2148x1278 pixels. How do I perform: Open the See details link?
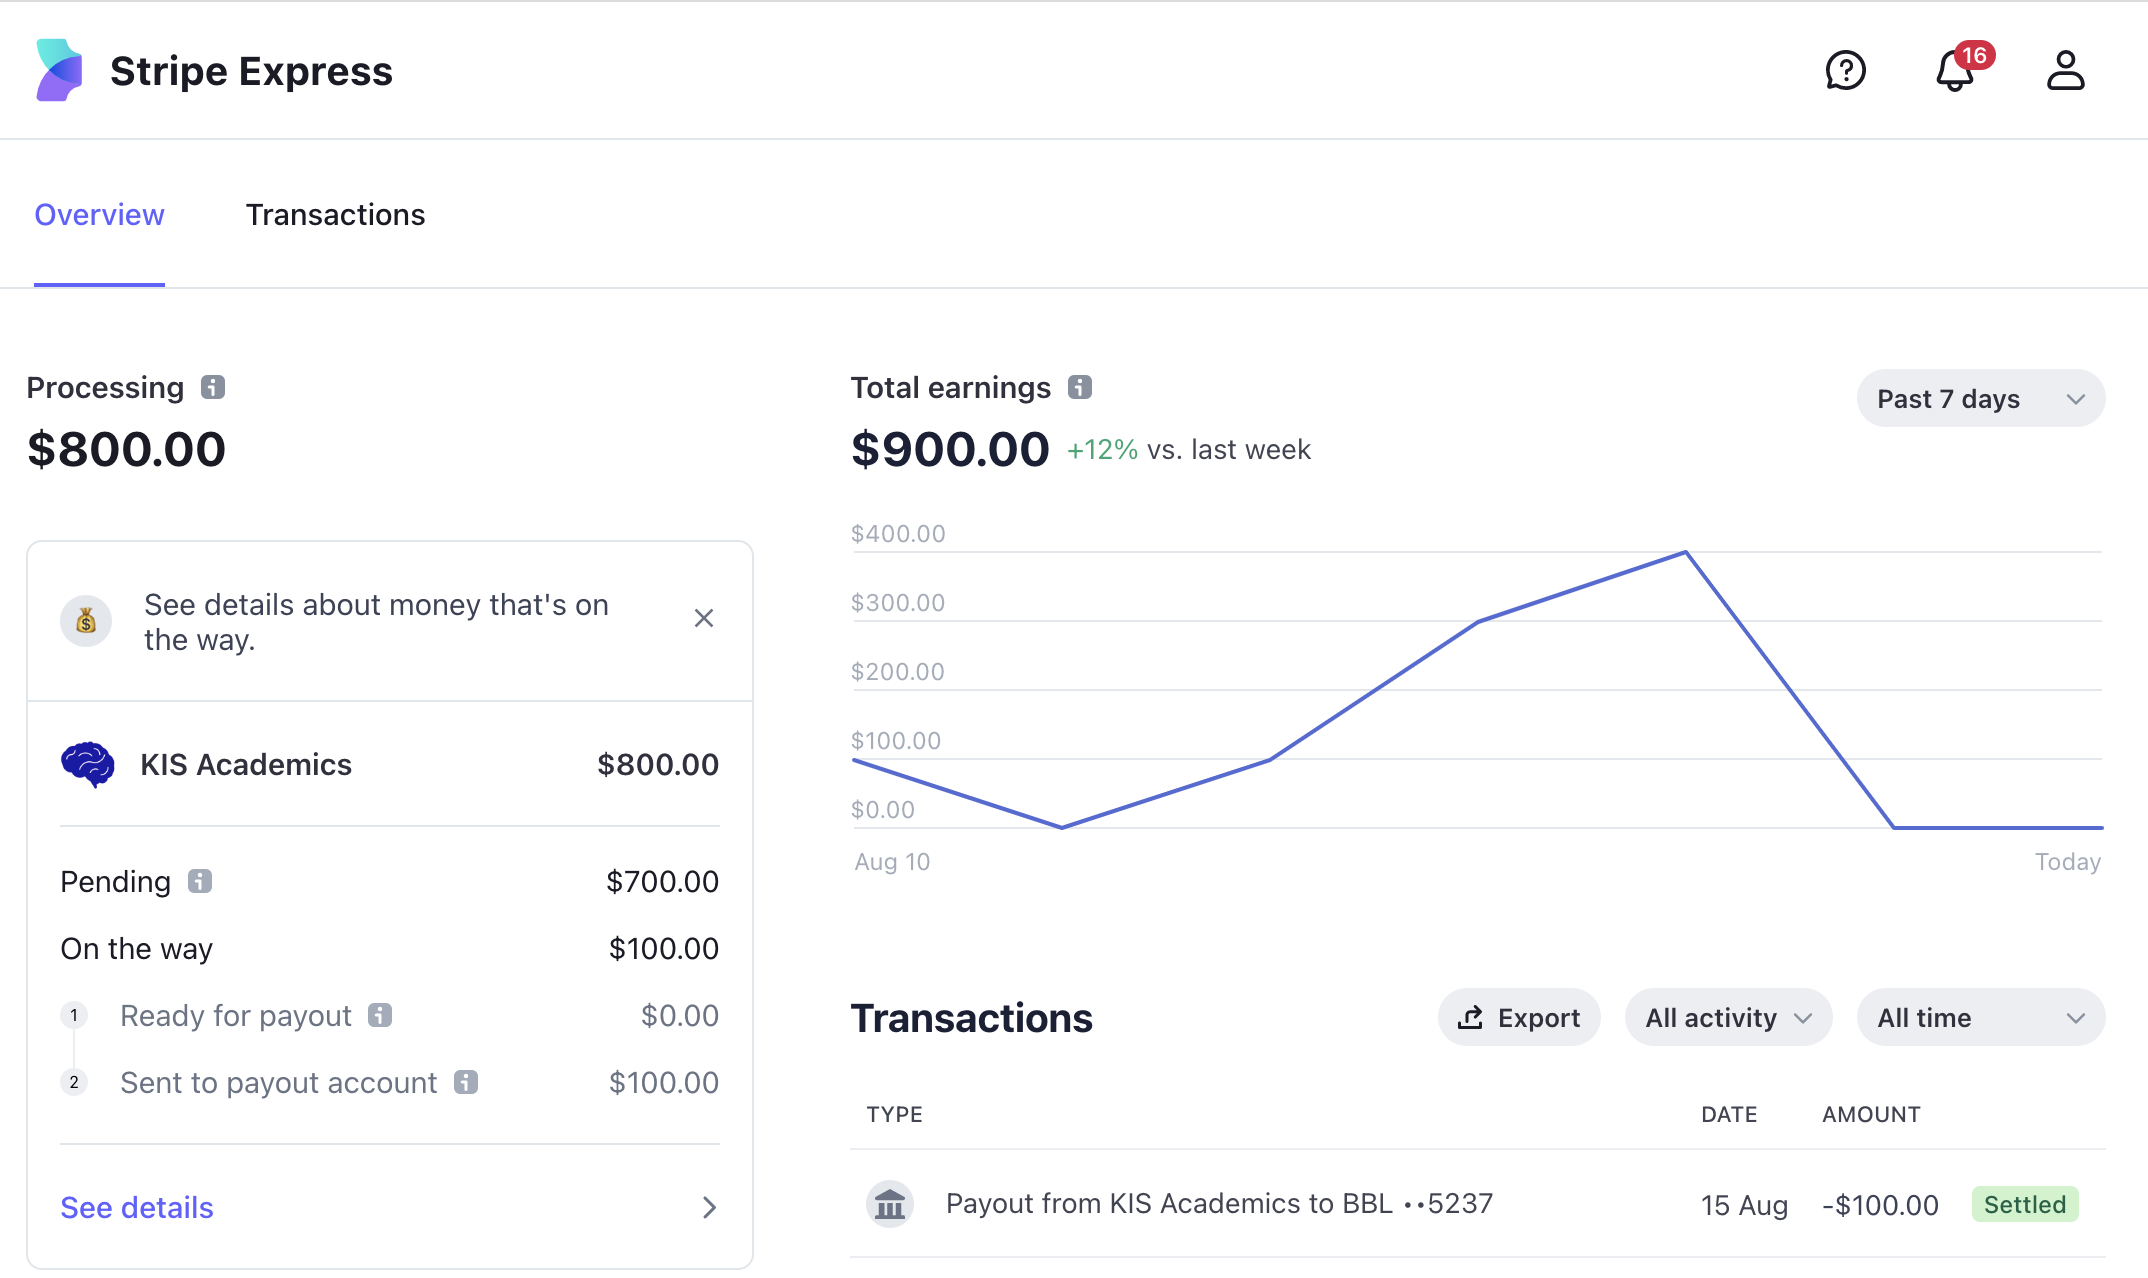(137, 1208)
